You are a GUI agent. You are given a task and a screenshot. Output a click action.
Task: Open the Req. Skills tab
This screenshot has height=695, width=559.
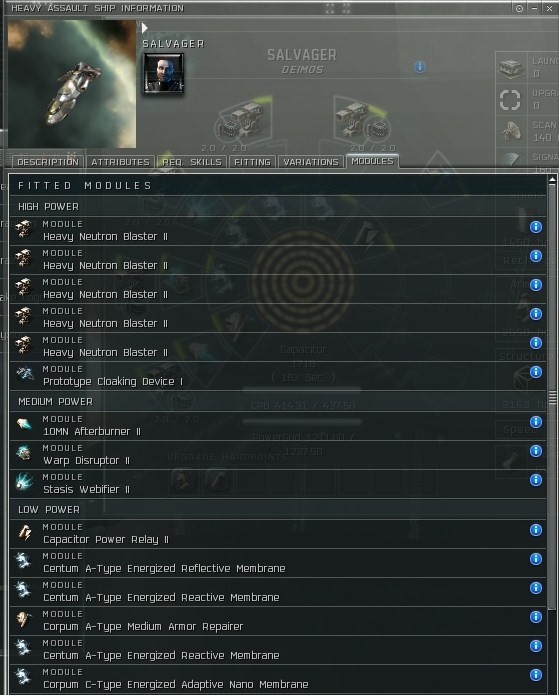click(x=192, y=162)
